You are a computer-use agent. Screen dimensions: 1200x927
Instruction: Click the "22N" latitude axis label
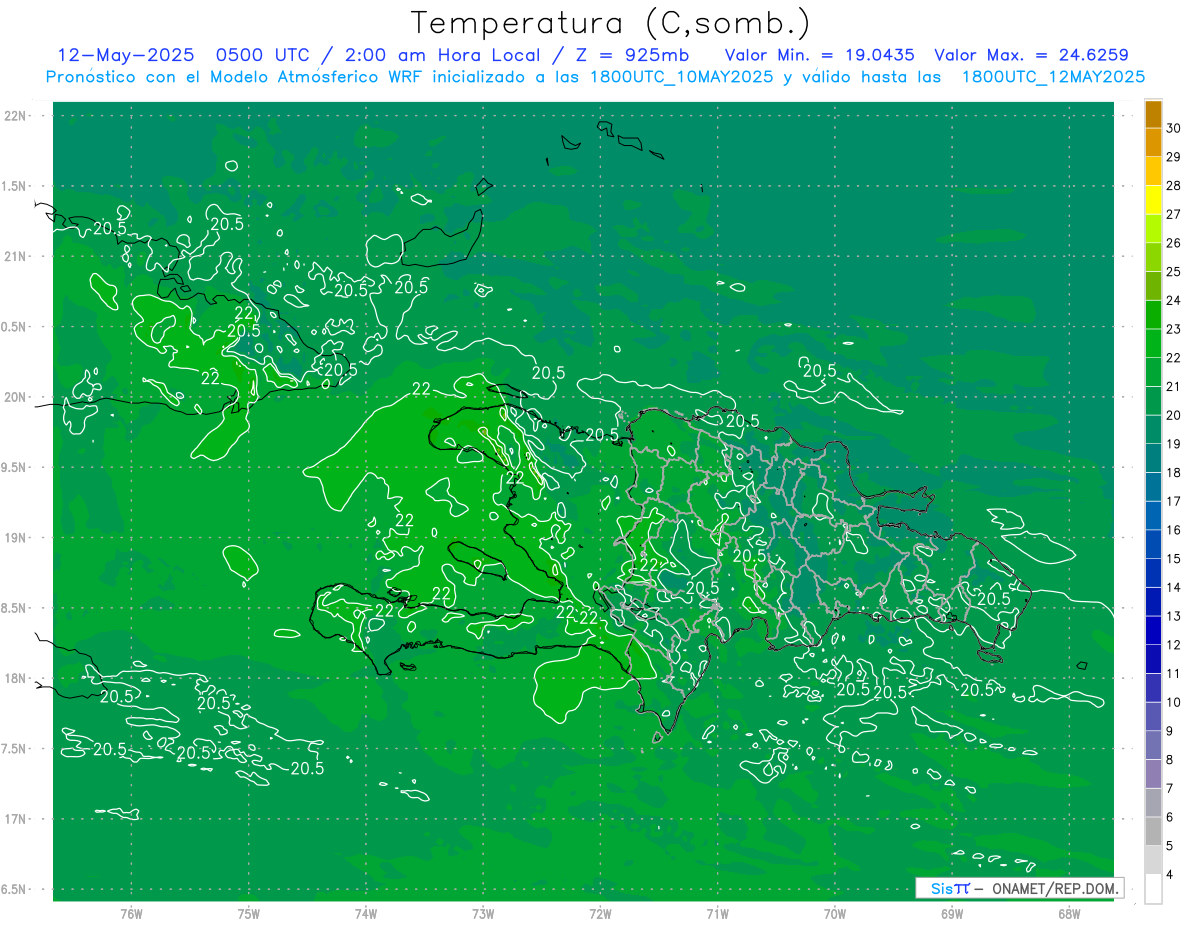[16, 115]
